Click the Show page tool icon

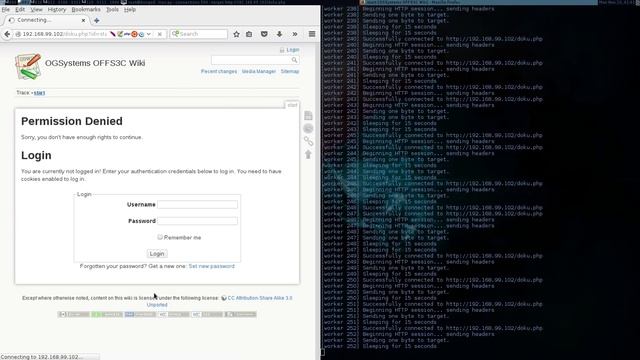point(308,116)
